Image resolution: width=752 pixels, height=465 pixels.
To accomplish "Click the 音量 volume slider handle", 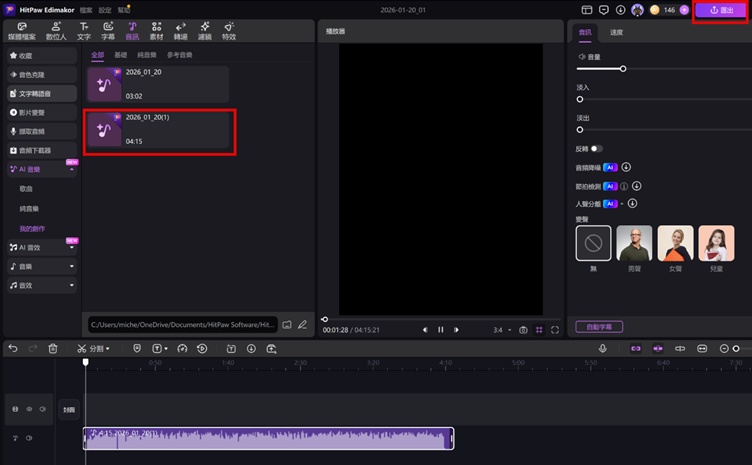I will 623,69.
